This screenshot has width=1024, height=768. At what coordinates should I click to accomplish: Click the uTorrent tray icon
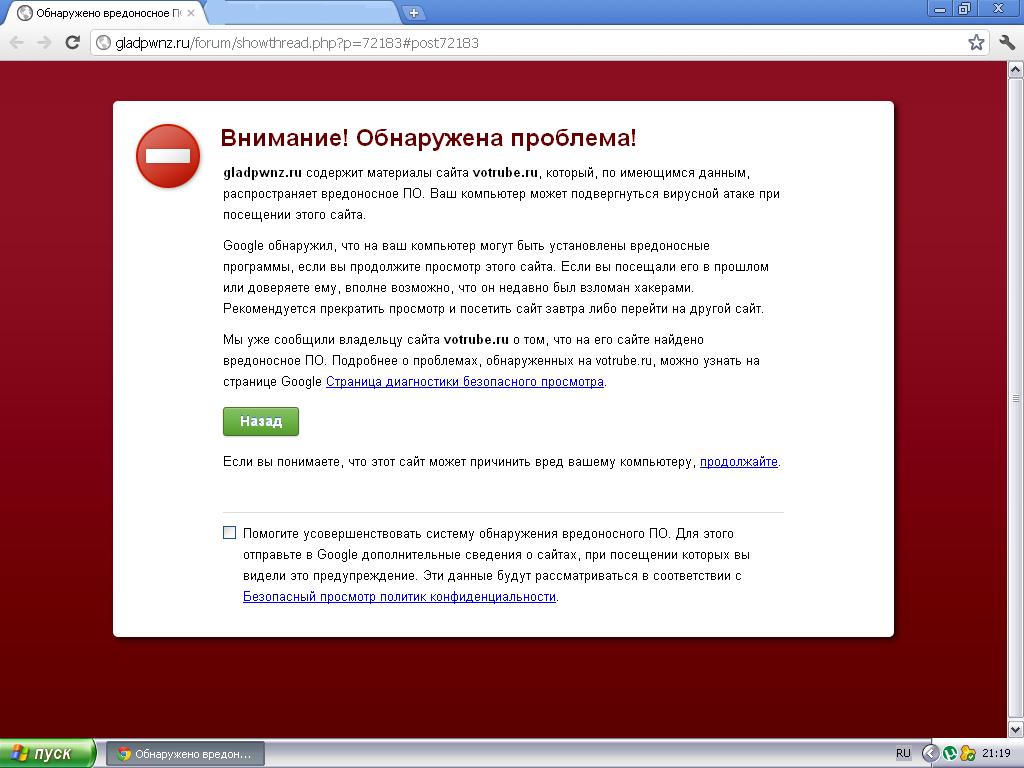click(949, 753)
